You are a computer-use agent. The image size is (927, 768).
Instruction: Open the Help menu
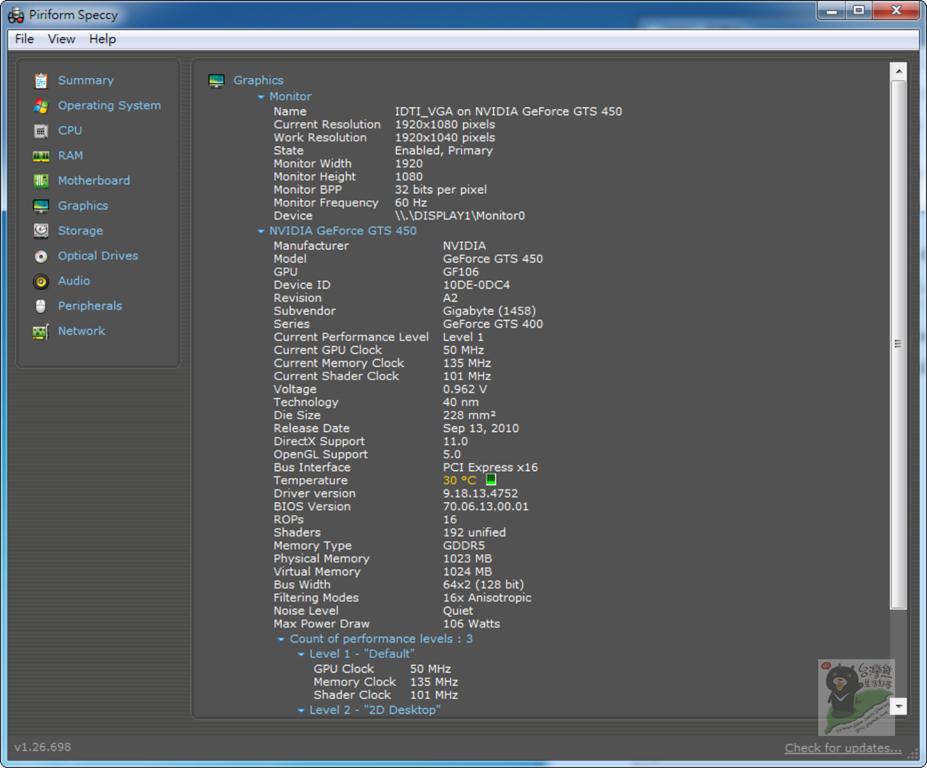coord(102,39)
